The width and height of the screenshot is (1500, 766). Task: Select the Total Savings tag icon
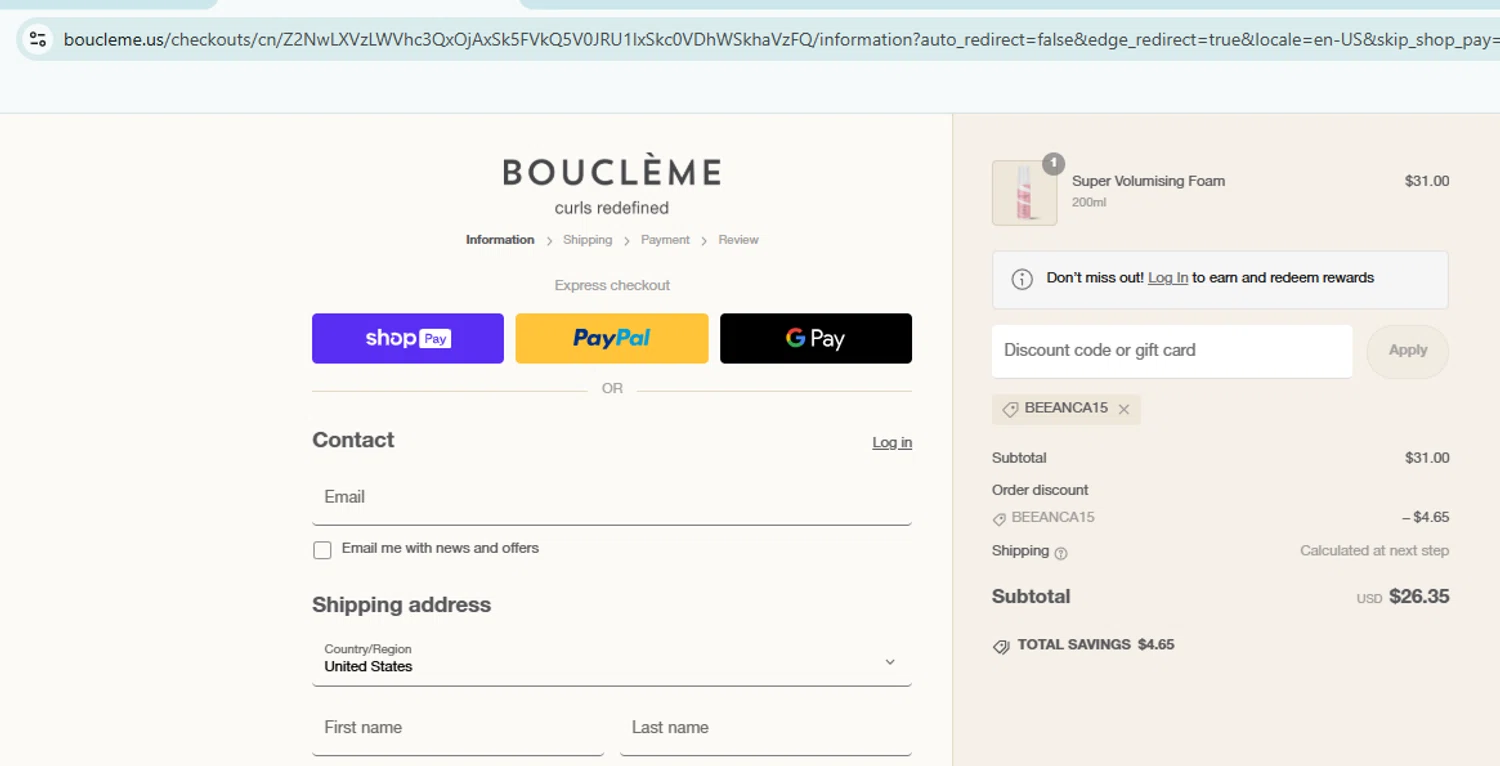point(1001,646)
